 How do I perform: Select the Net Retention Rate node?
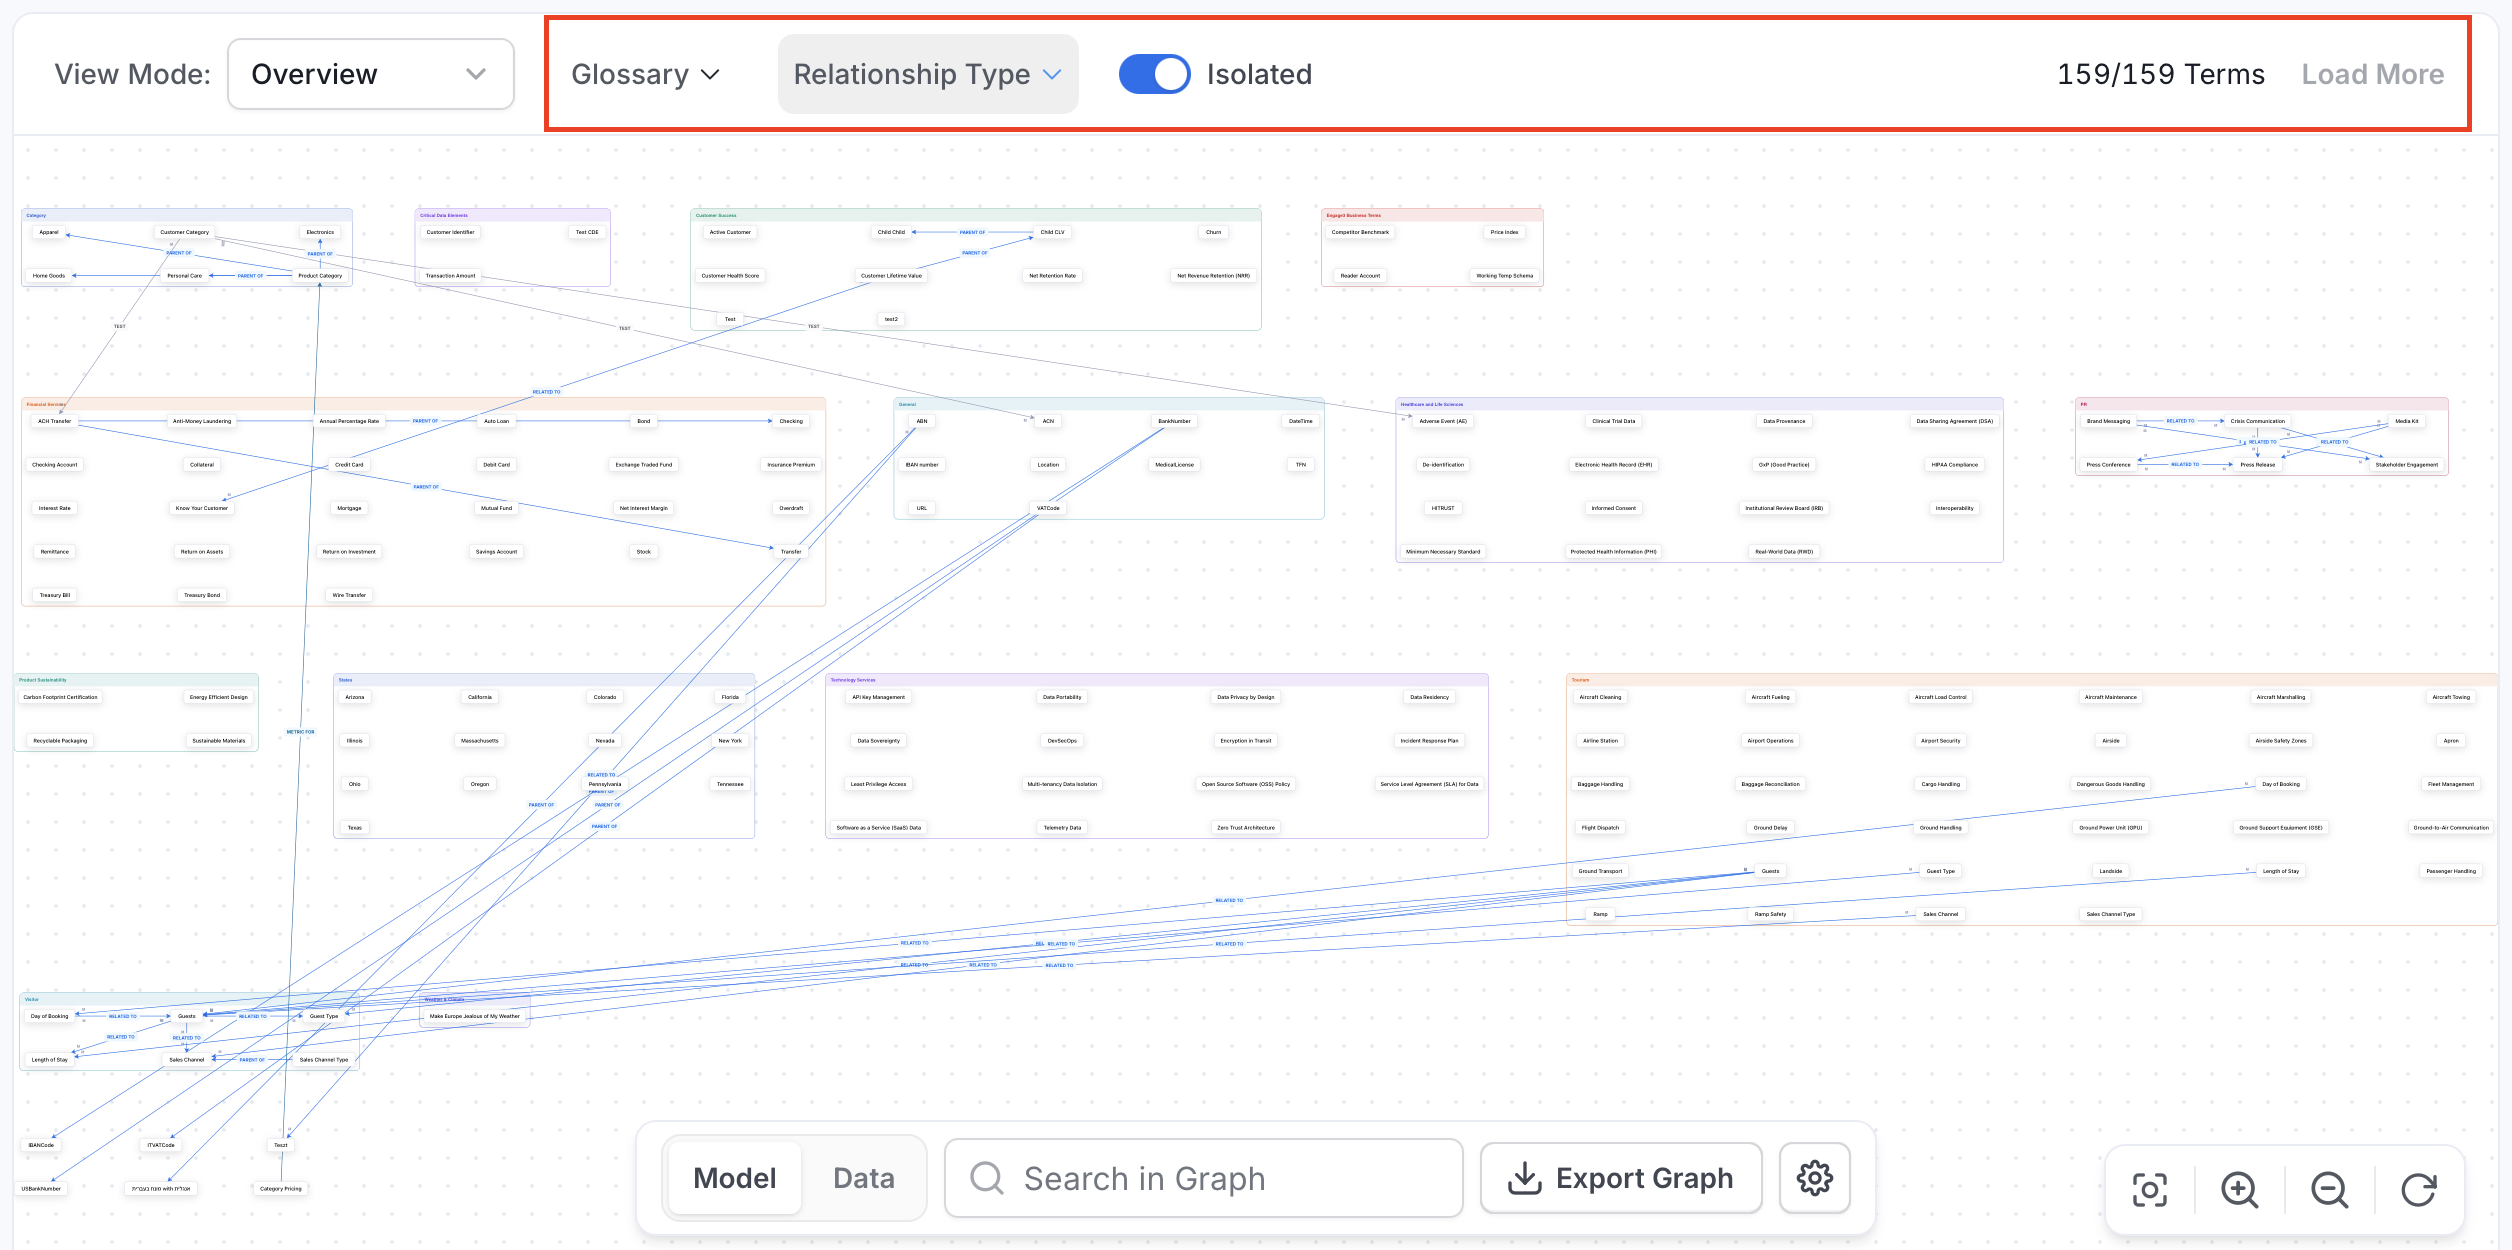1052,276
